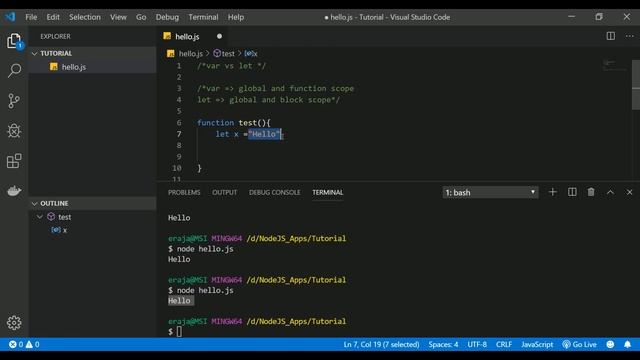This screenshot has width=640, height=360.
Task: Change indentation via Spaces: 4
Action: click(443, 344)
